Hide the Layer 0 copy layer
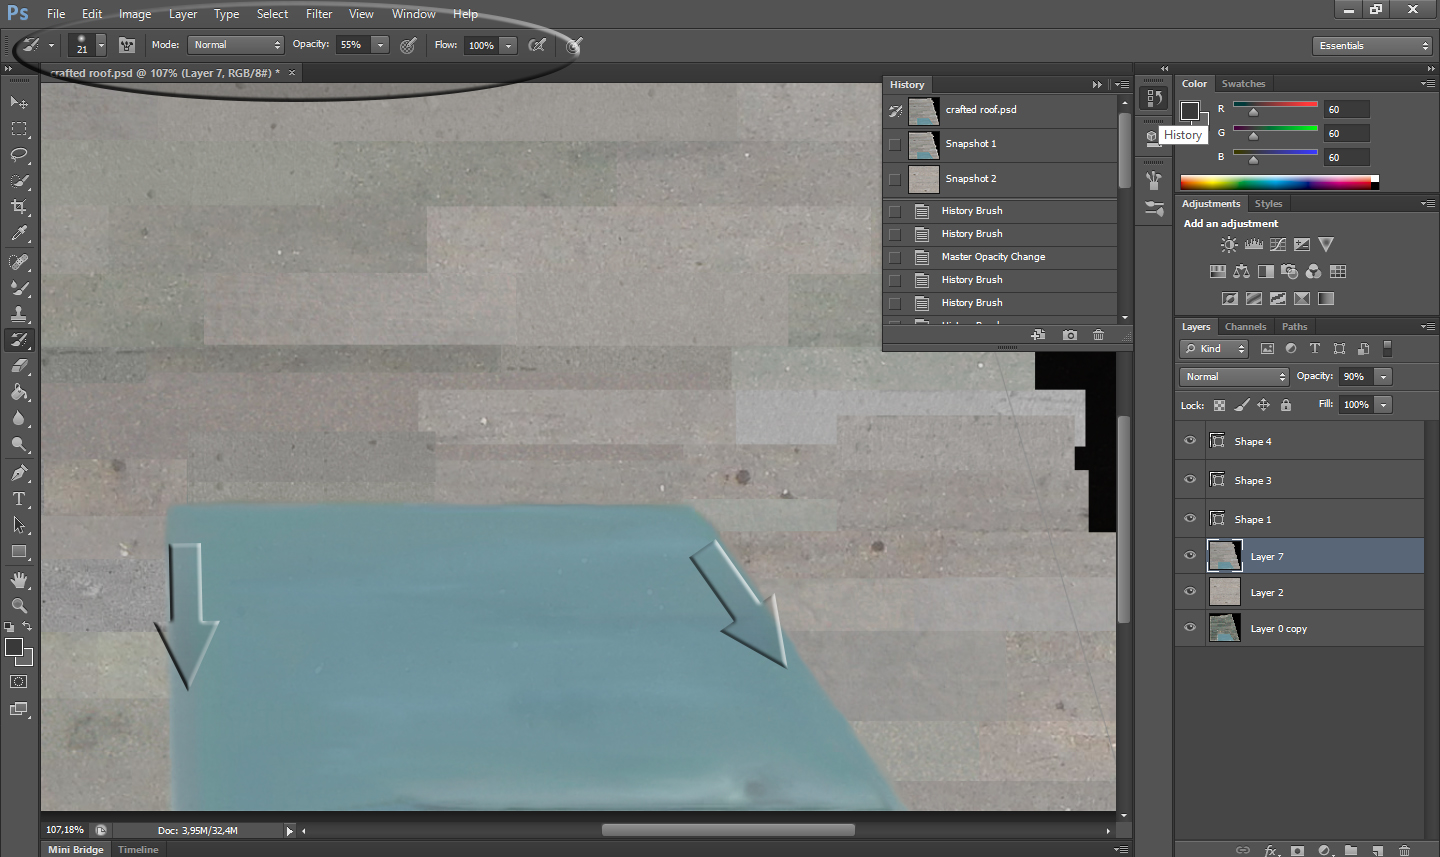 click(x=1190, y=628)
